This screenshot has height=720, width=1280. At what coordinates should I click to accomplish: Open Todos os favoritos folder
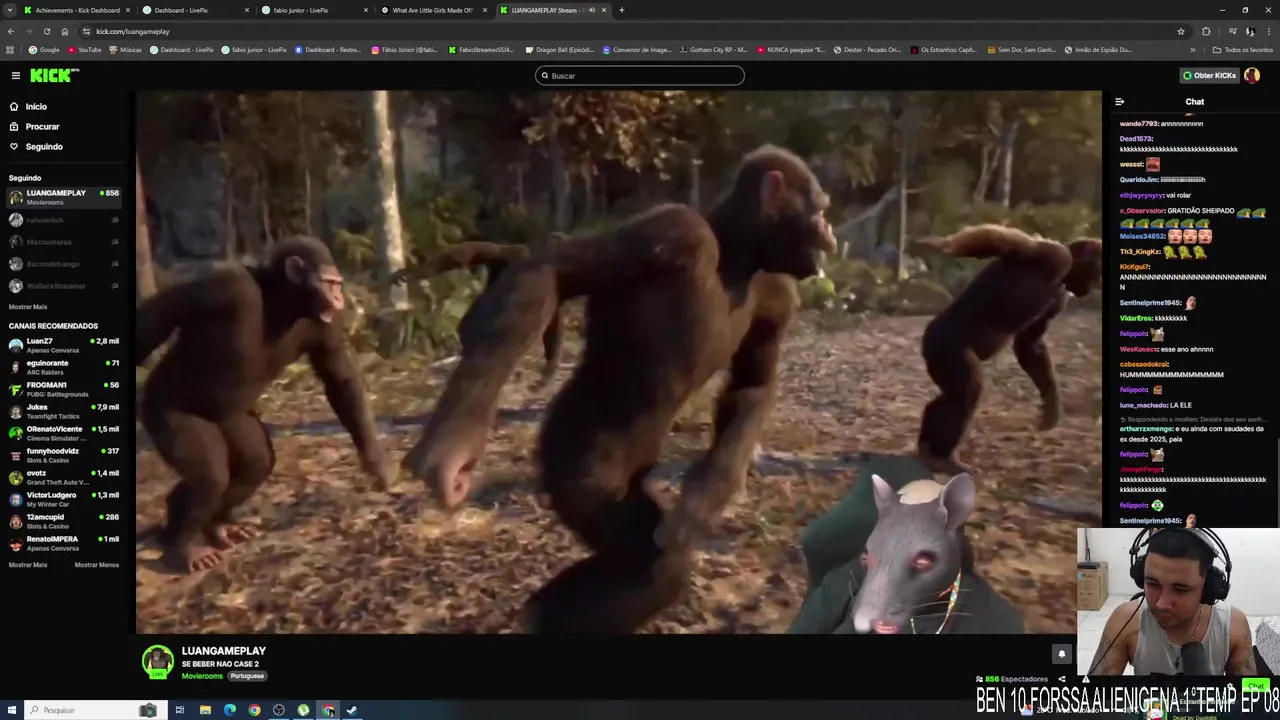click(x=1243, y=49)
